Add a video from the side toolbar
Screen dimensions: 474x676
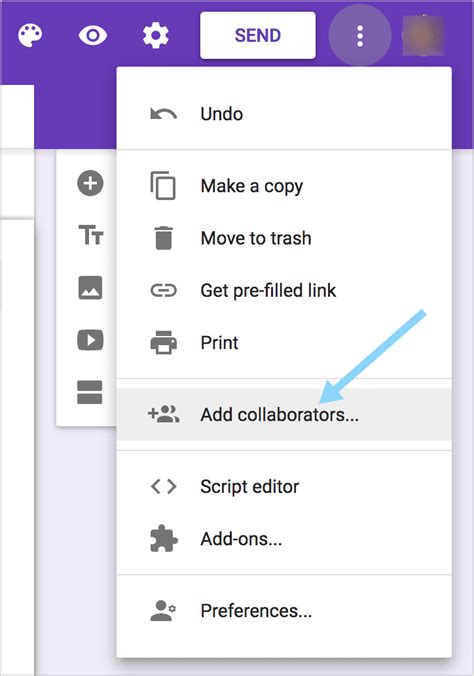(90, 340)
